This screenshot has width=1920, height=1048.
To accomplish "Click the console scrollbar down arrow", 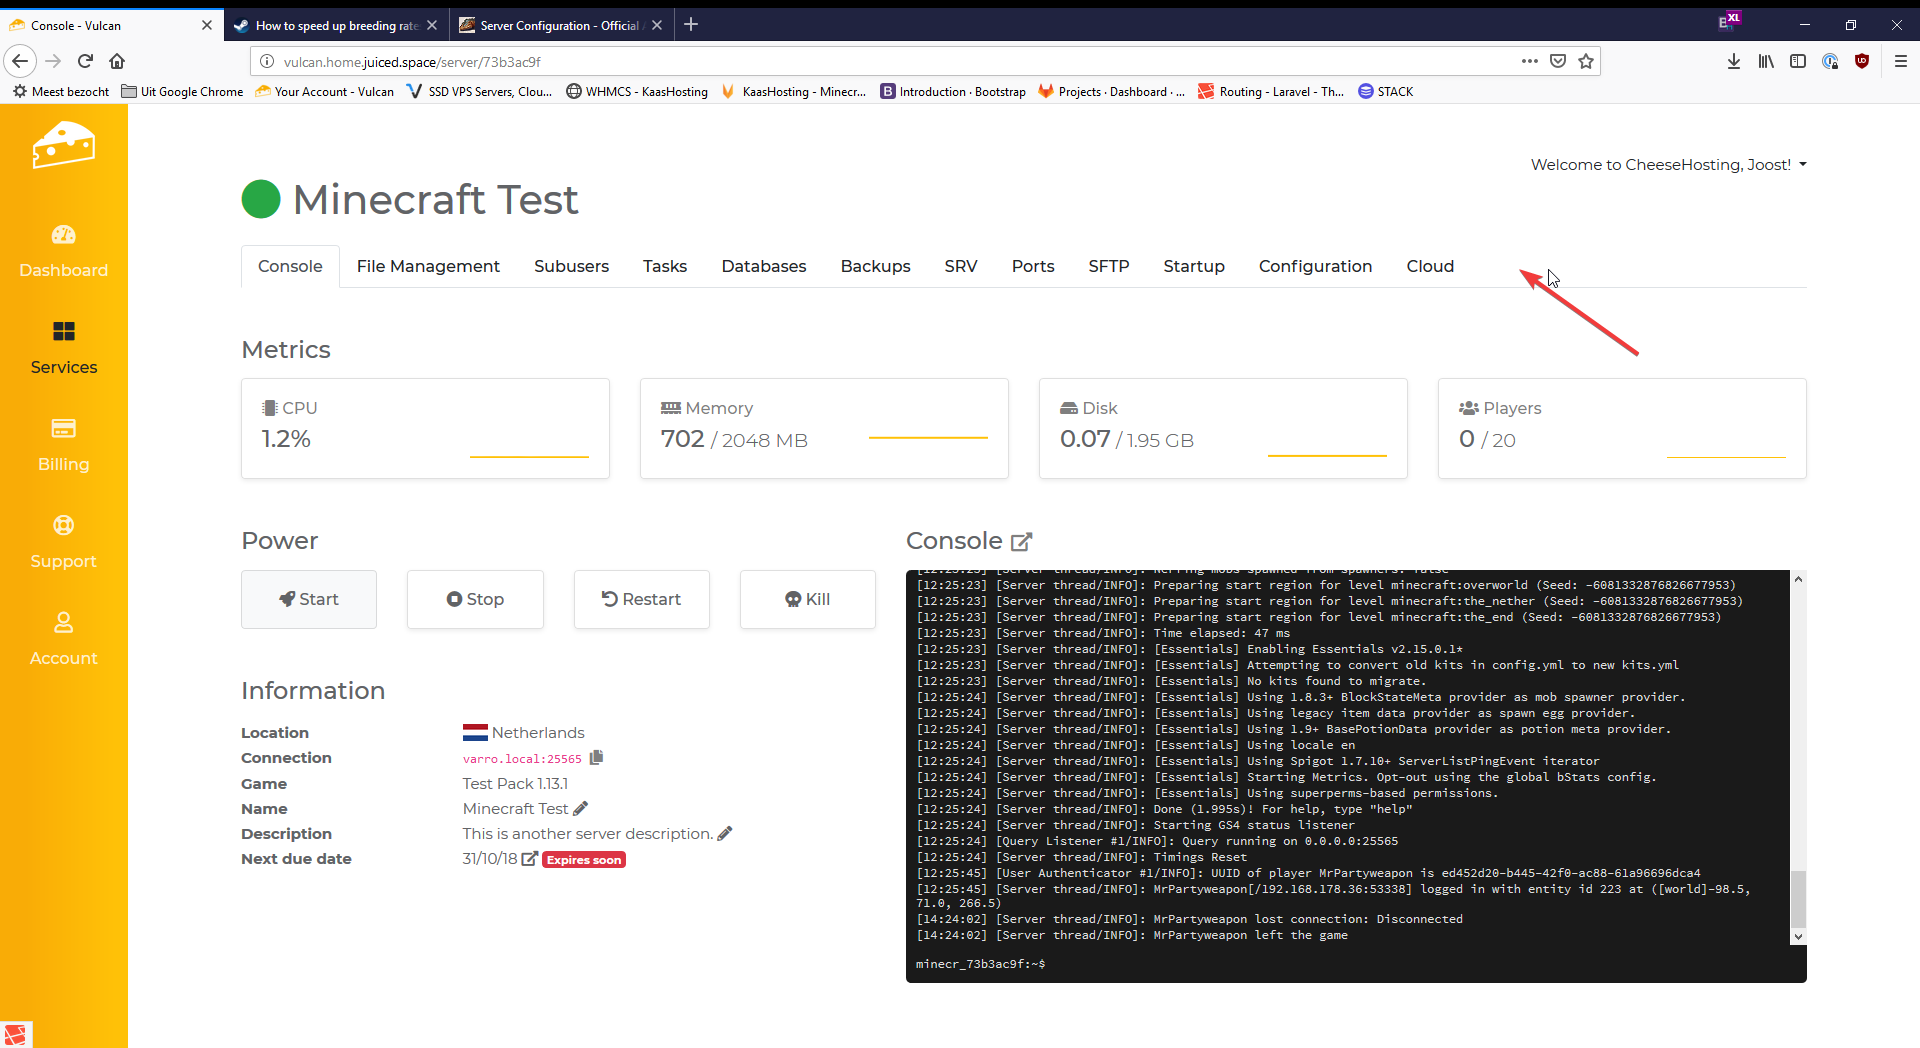I will point(1798,937).
